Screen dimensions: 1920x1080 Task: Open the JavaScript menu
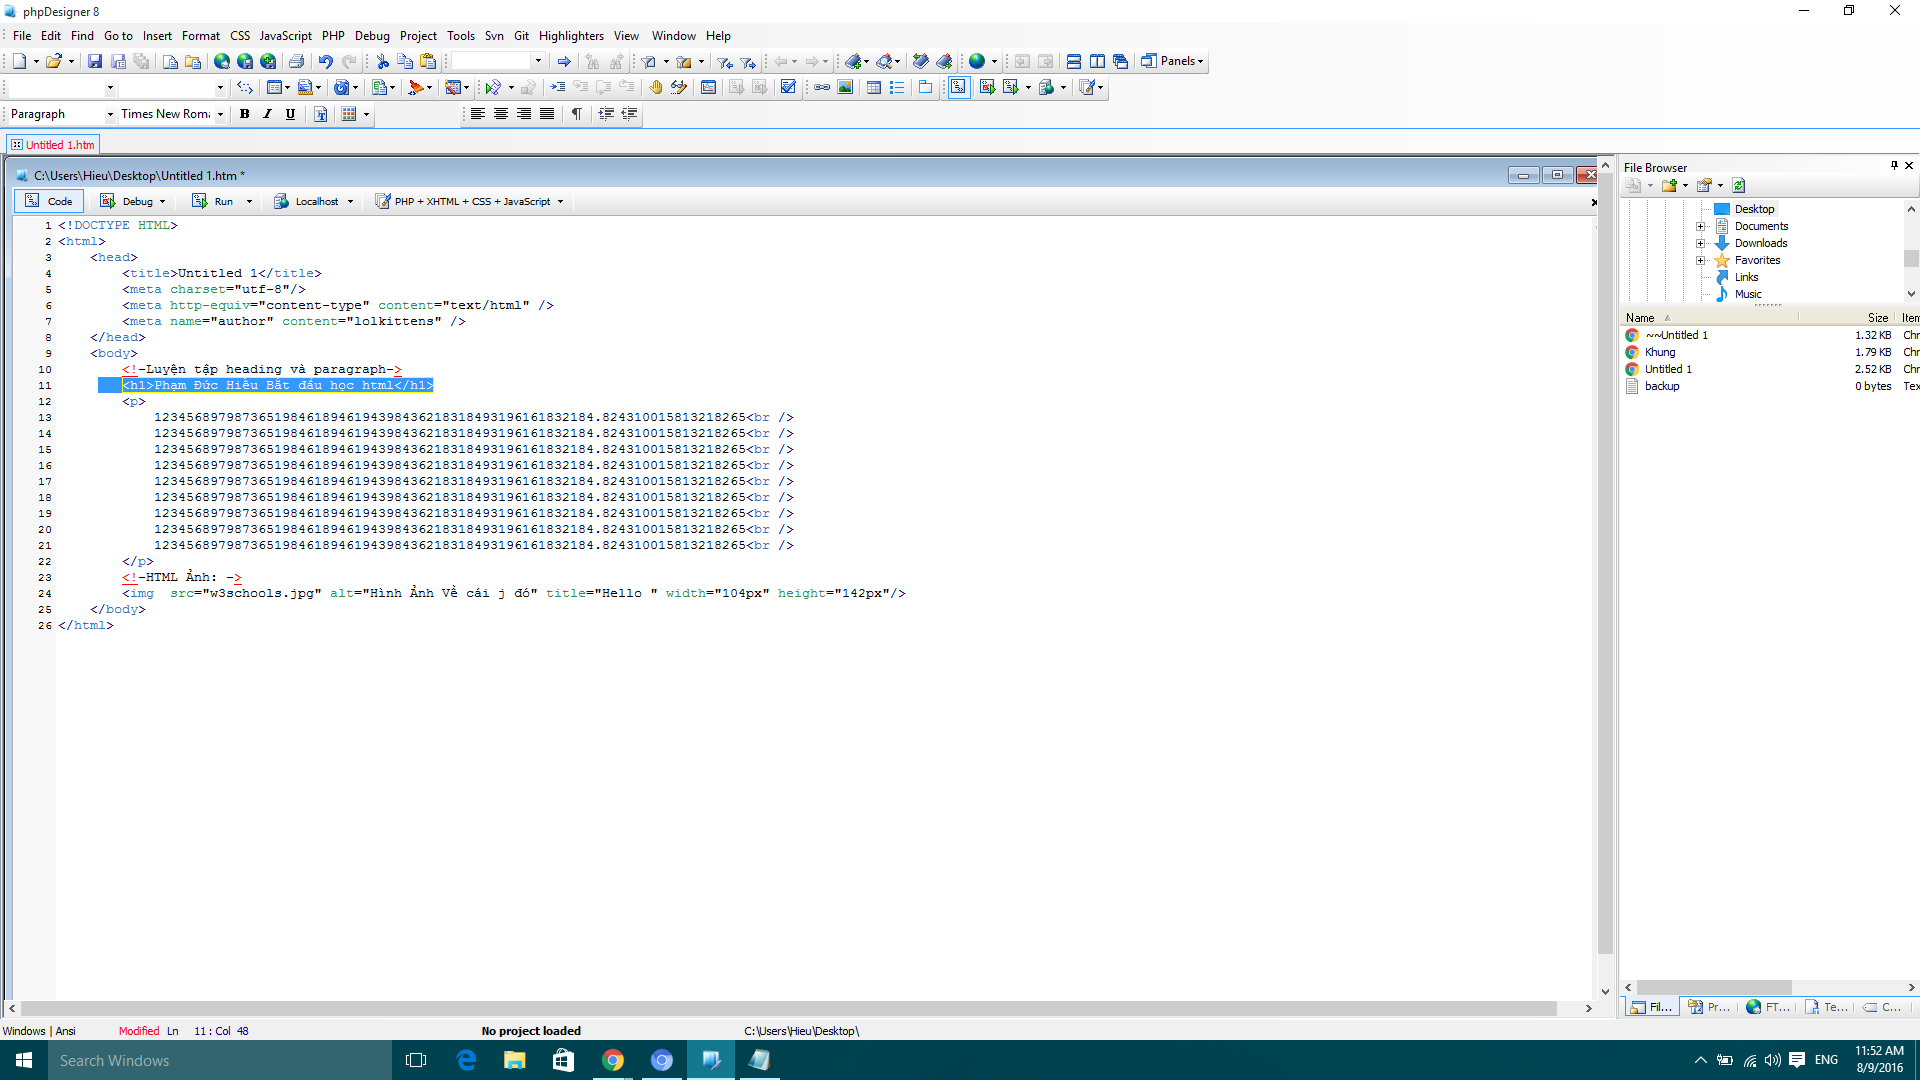[285, 36]
